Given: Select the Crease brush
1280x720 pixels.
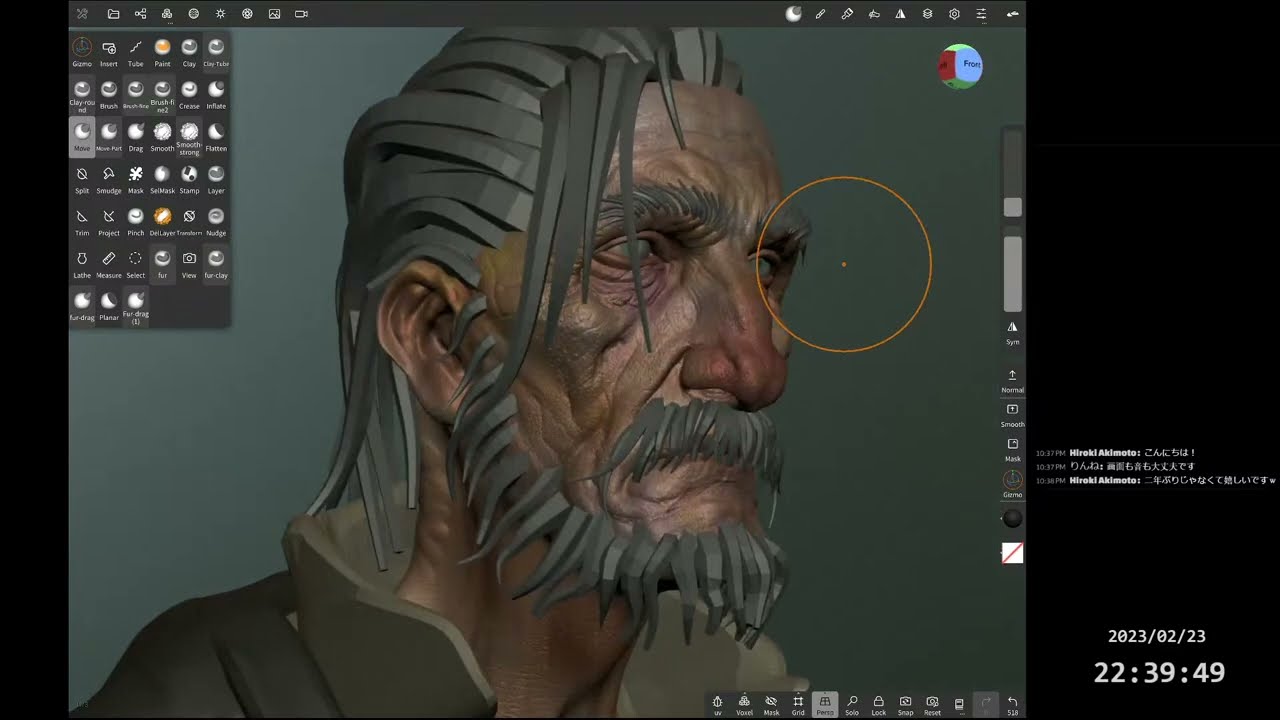Looking at the screenshot, I should pyautogui.click(x=189, y=94).
